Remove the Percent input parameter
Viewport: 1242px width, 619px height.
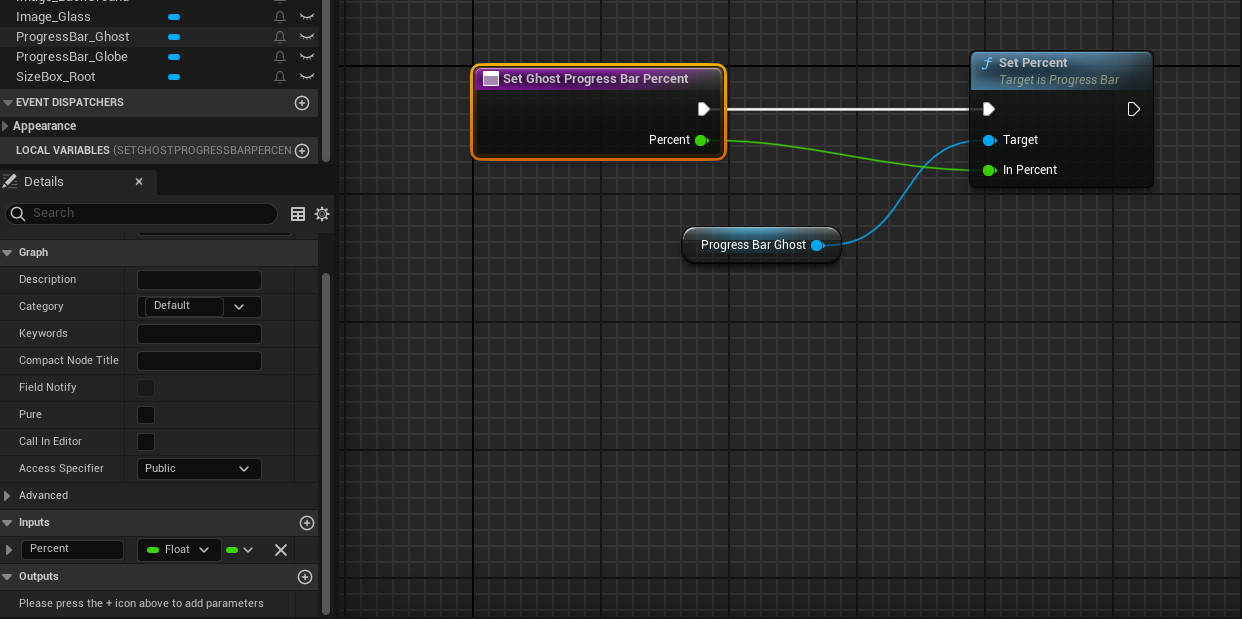(281, 550)
